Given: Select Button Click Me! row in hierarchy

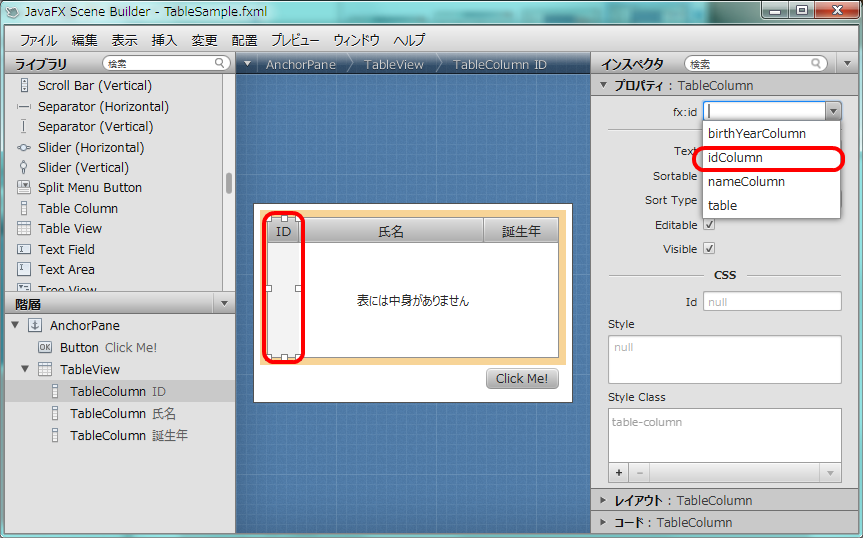Looking at the screenshot, I should [x=120, y=347].
